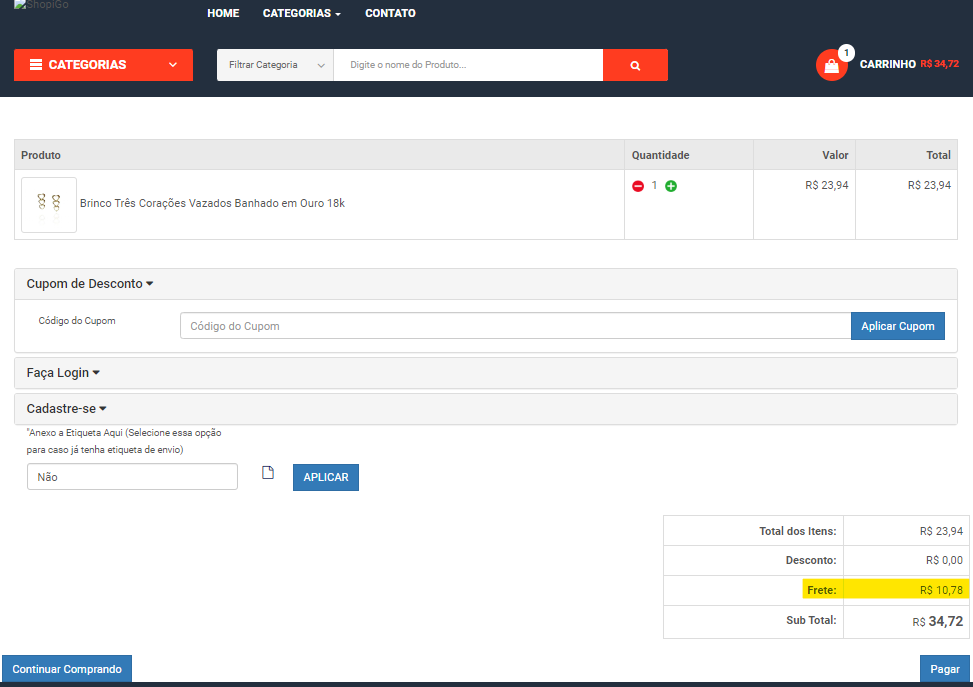
Task: Click the search magnifier button
Action: 635,65
